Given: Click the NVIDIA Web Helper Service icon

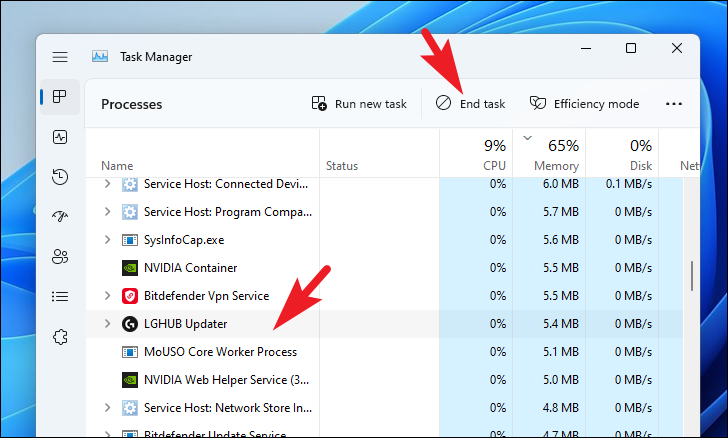Looking at the screenshot, I should coord(130,380).
